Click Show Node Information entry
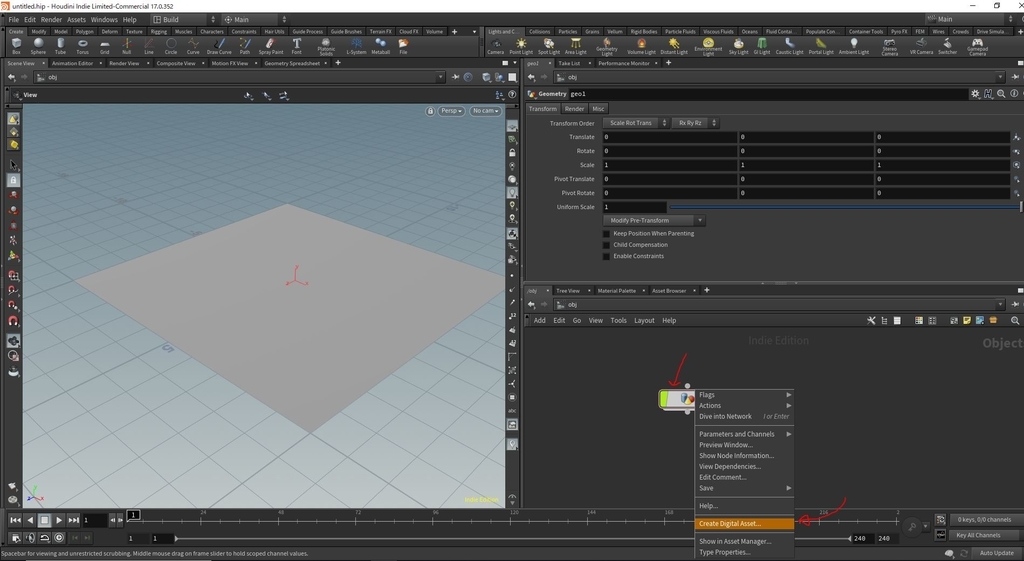This screenshot has height=561, width=1024. click(744, 455)
